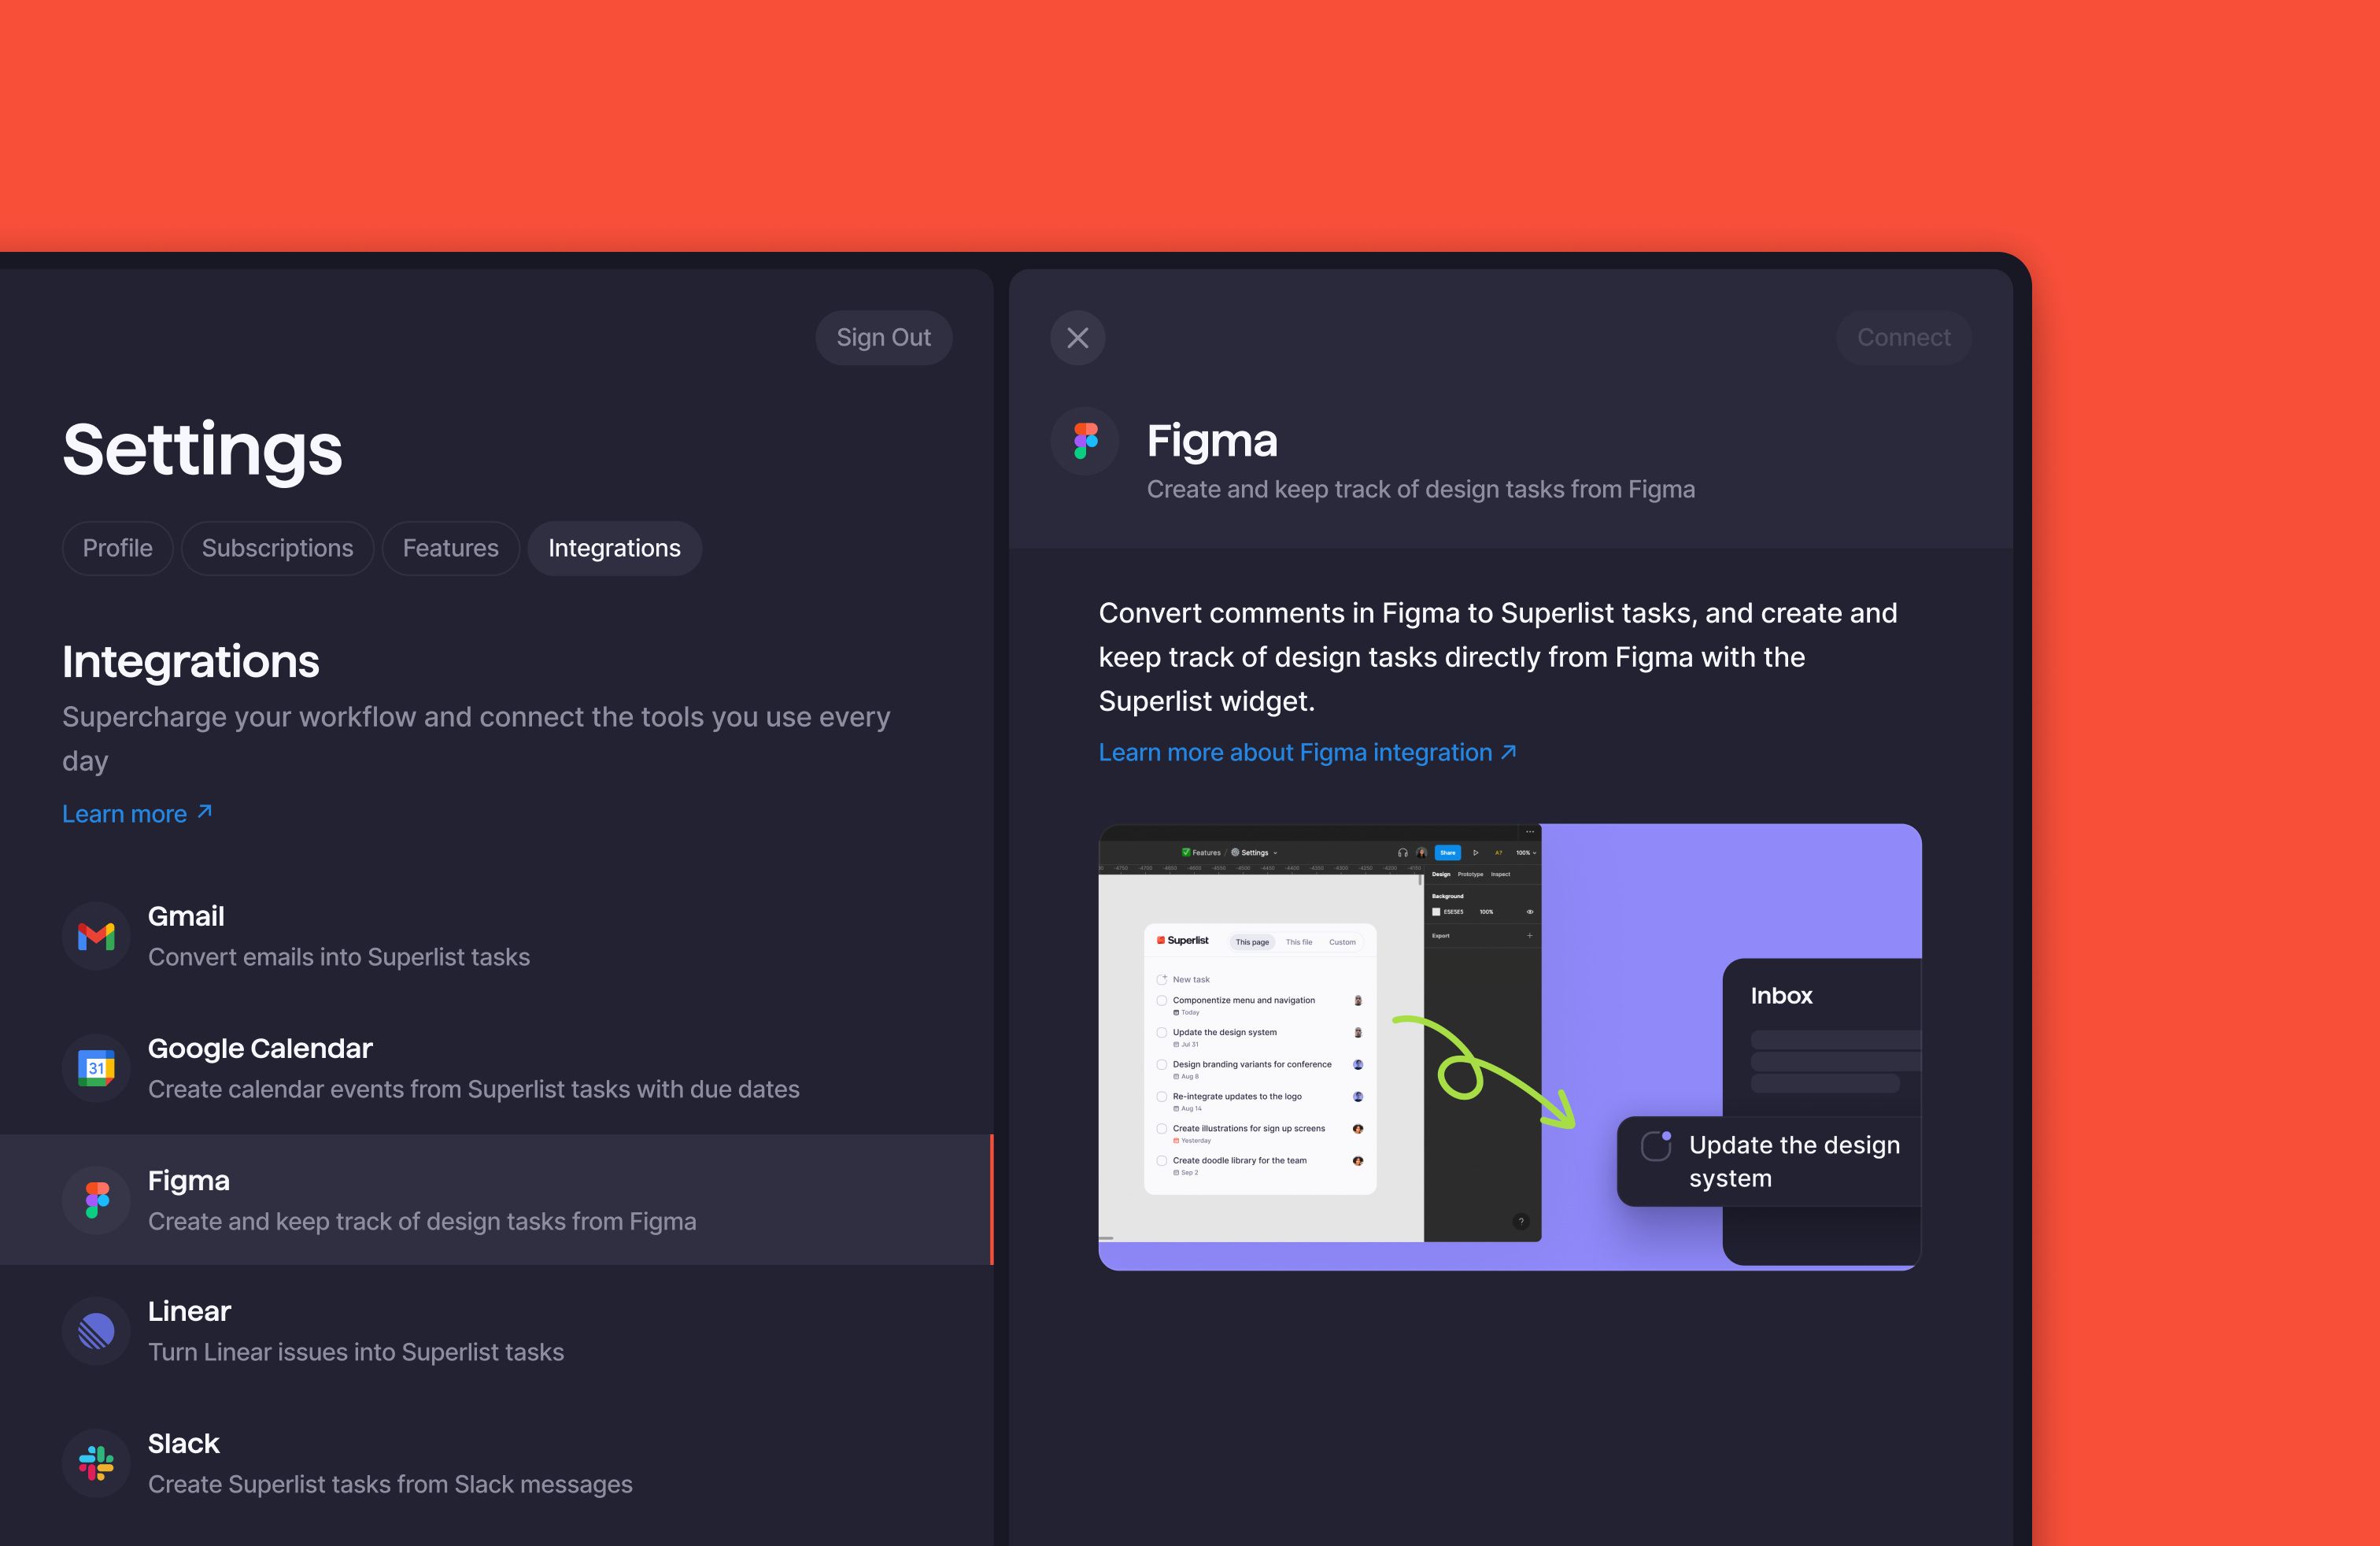Select the Figma icon in the integrations list

click(x=95, y=1200)
